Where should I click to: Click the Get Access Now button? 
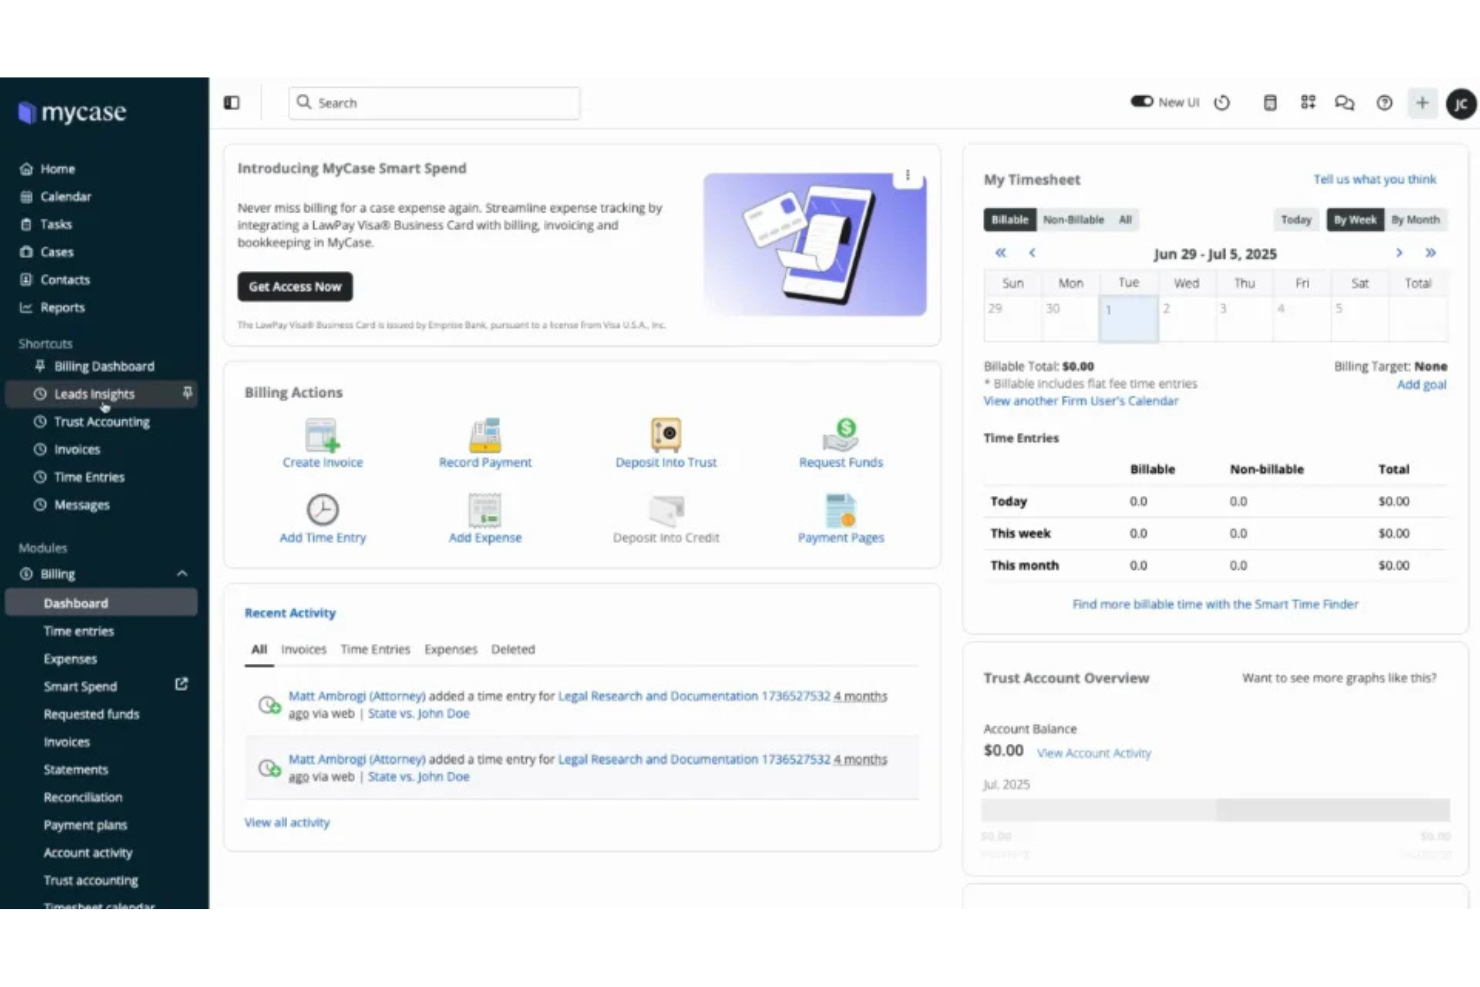(x=295, y=287)
